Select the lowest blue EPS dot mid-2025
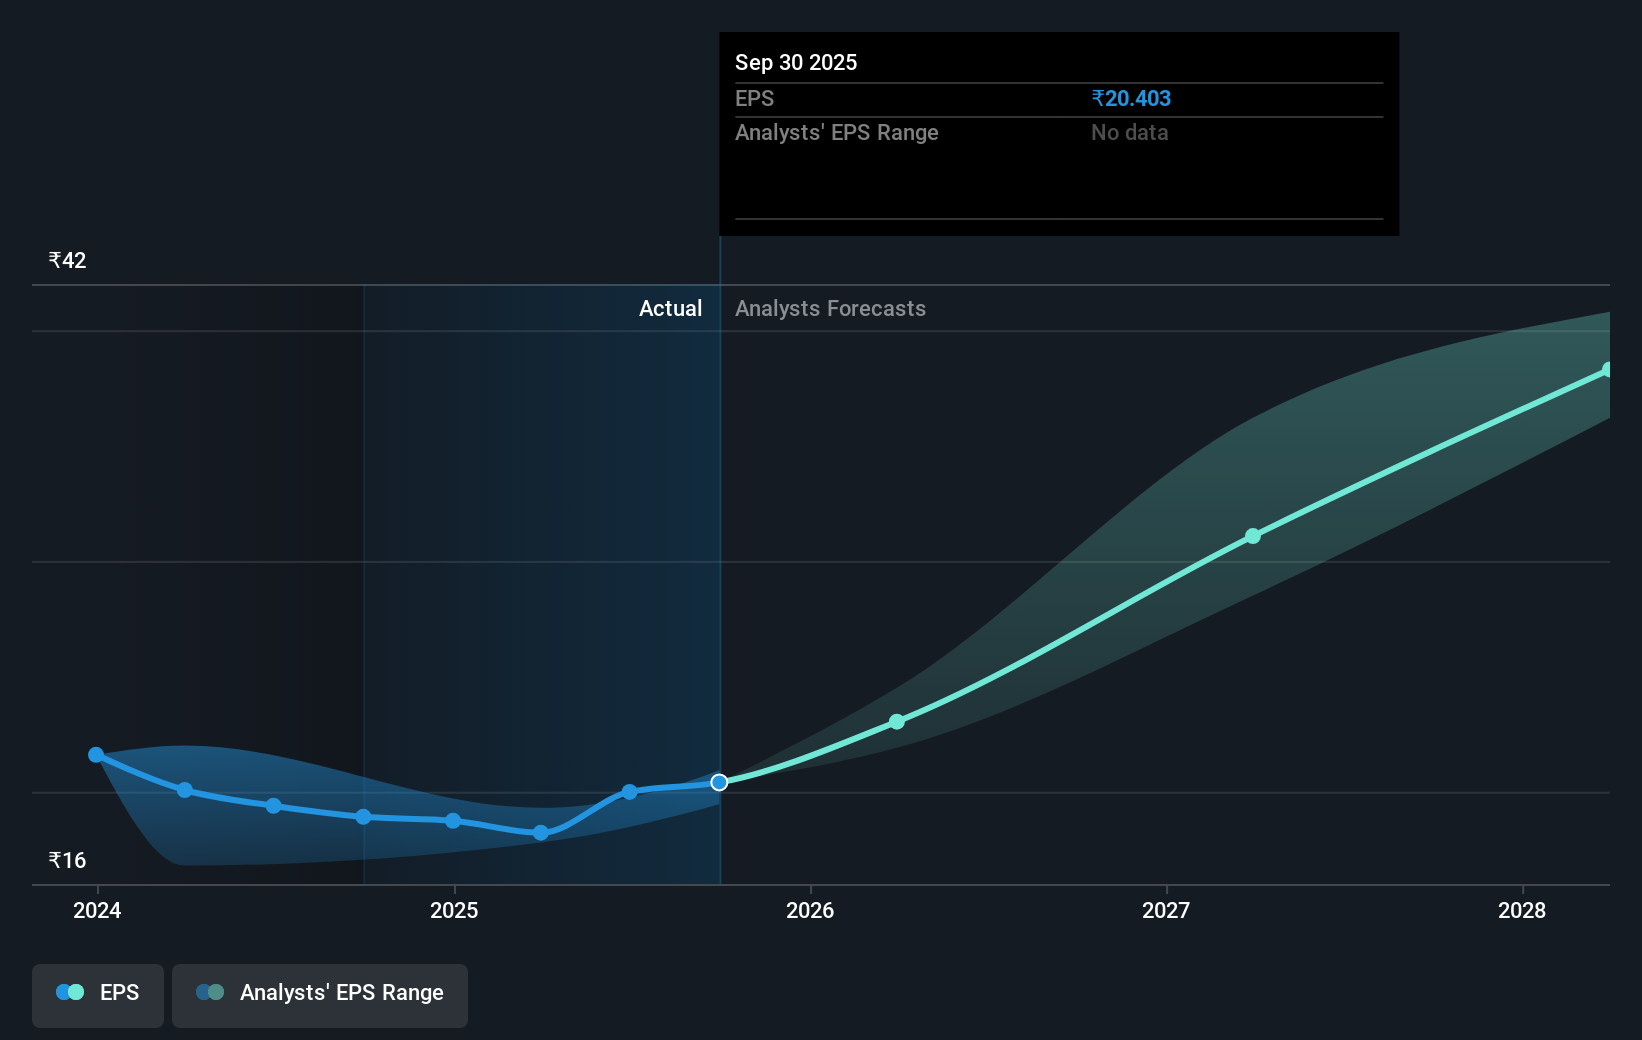 [x=540, y=832]
